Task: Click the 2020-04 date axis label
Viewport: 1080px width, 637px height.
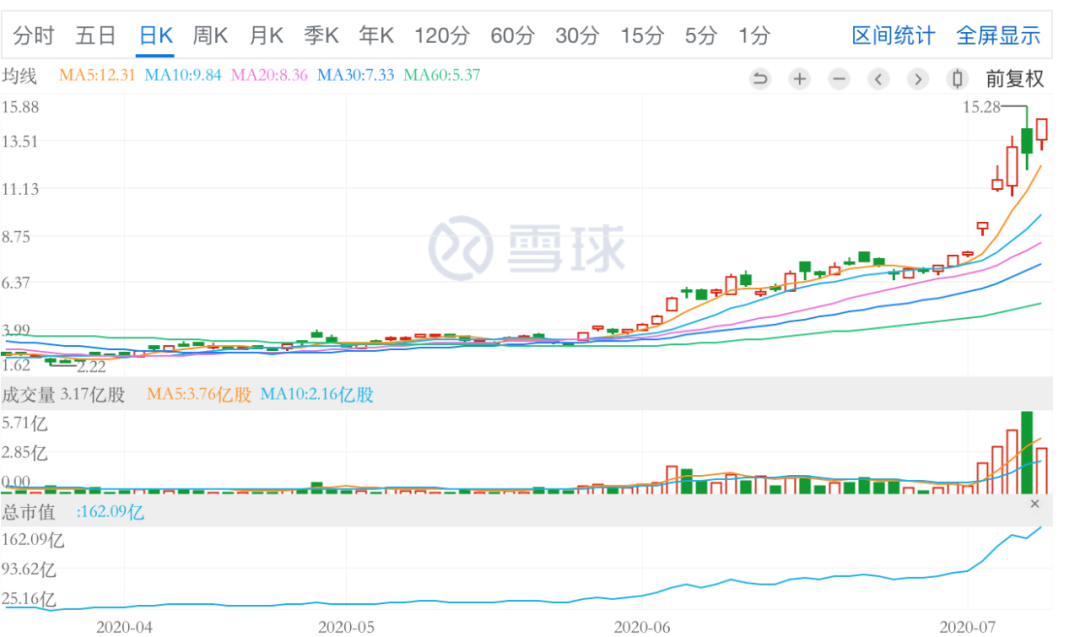Action: click(124, 627)
